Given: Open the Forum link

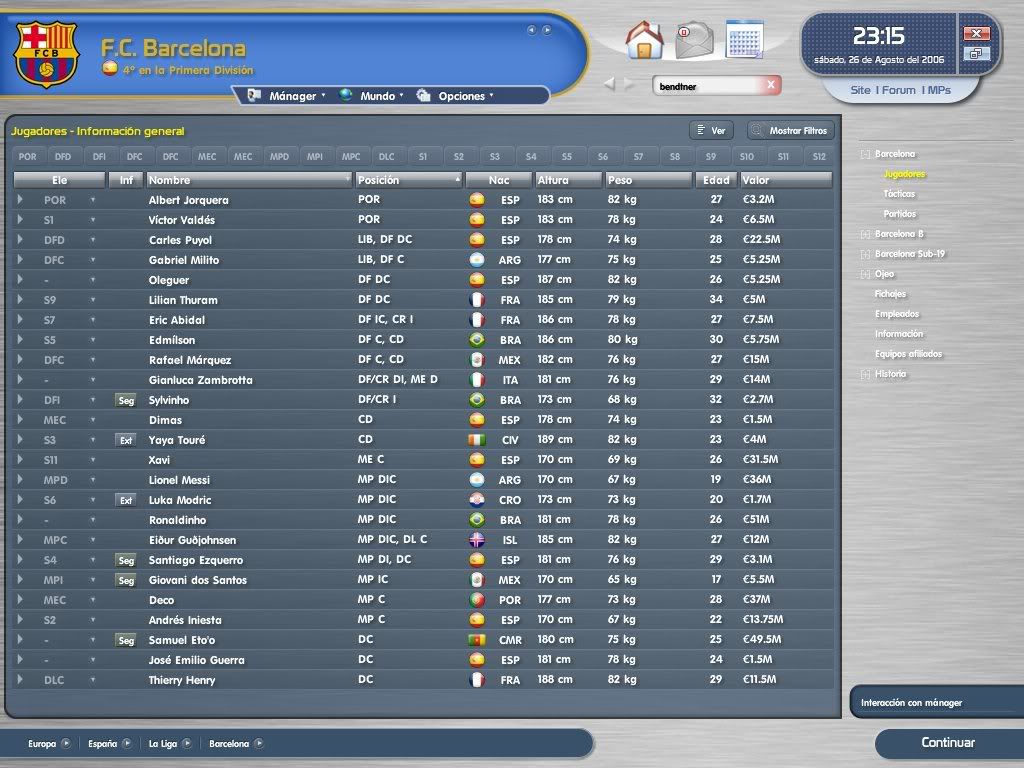Looking at the screenshot, I should (x=899, y=90).
